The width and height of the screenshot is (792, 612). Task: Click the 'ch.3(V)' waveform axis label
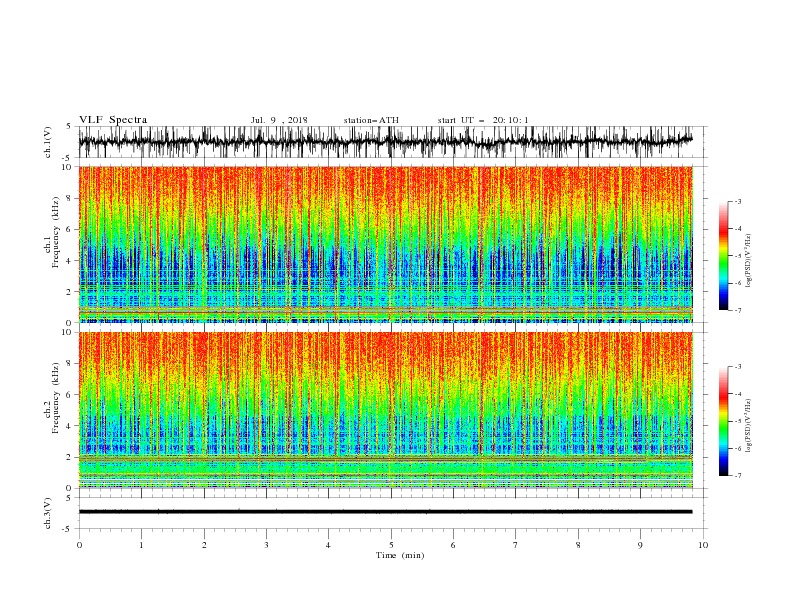click(x=48, y=513)
